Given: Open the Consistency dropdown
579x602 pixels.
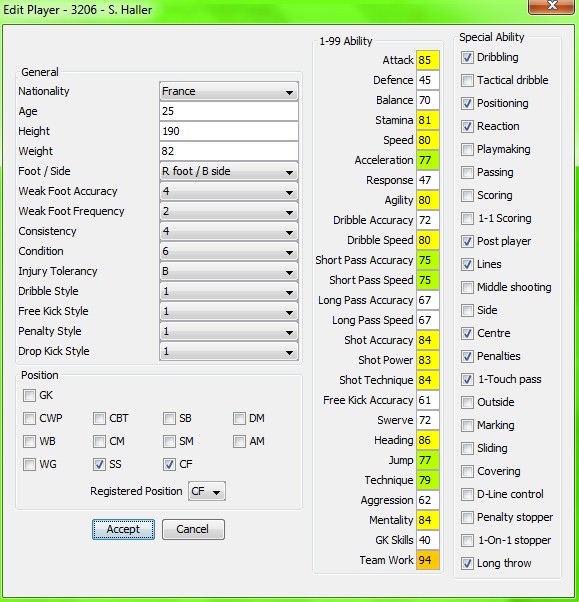Looking at the screenshot, I should pyautogui.click(x=229, y=231).
